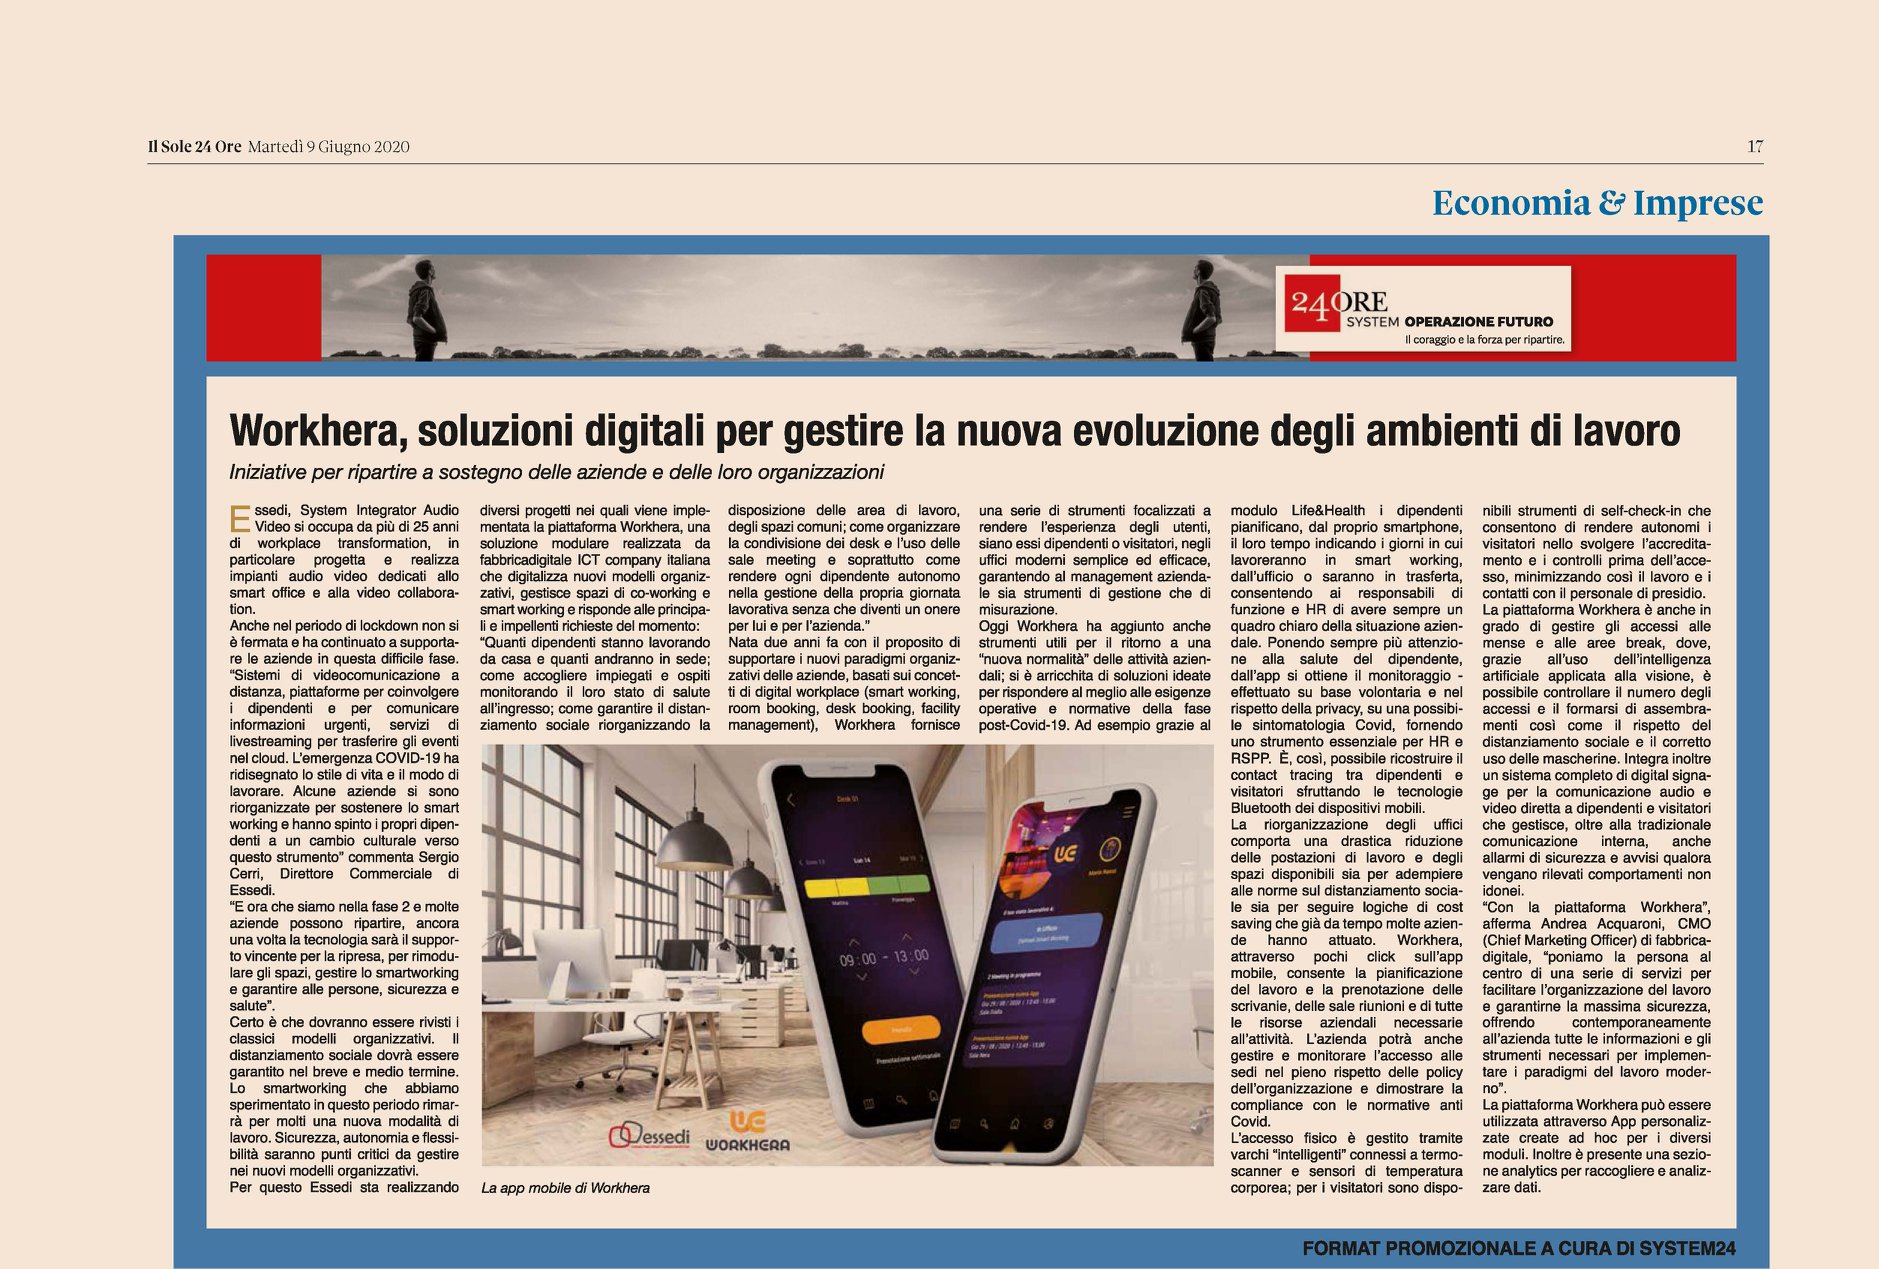1879x1269 pixels.
Task: Click the 'Economia & Imprese' section heading
Action: [x=1598, y=202]
